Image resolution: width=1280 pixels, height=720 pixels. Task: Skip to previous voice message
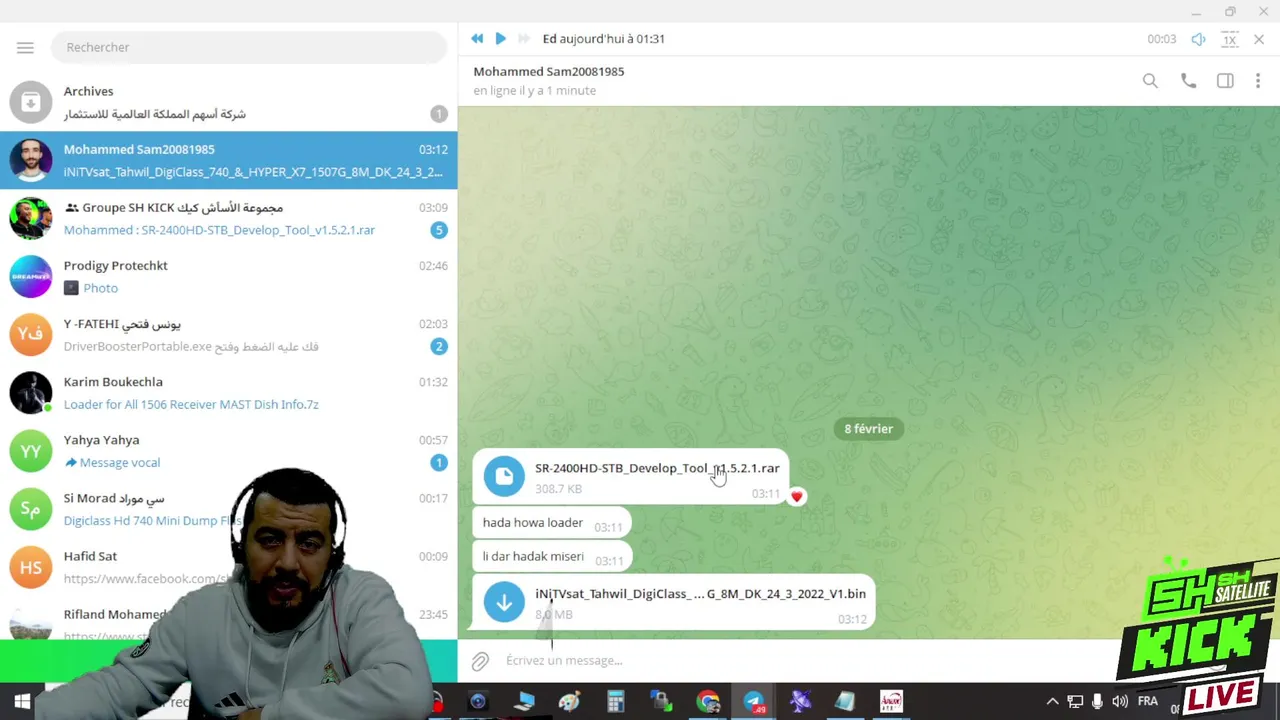(x=477, y=38)
